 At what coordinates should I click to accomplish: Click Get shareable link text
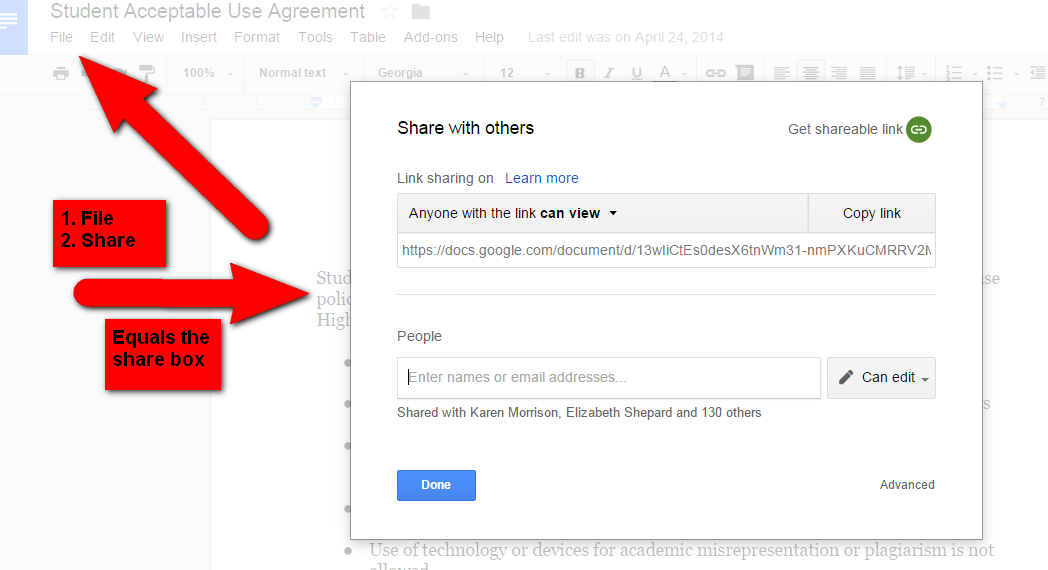pyautogui.click(x=845, y=129)
